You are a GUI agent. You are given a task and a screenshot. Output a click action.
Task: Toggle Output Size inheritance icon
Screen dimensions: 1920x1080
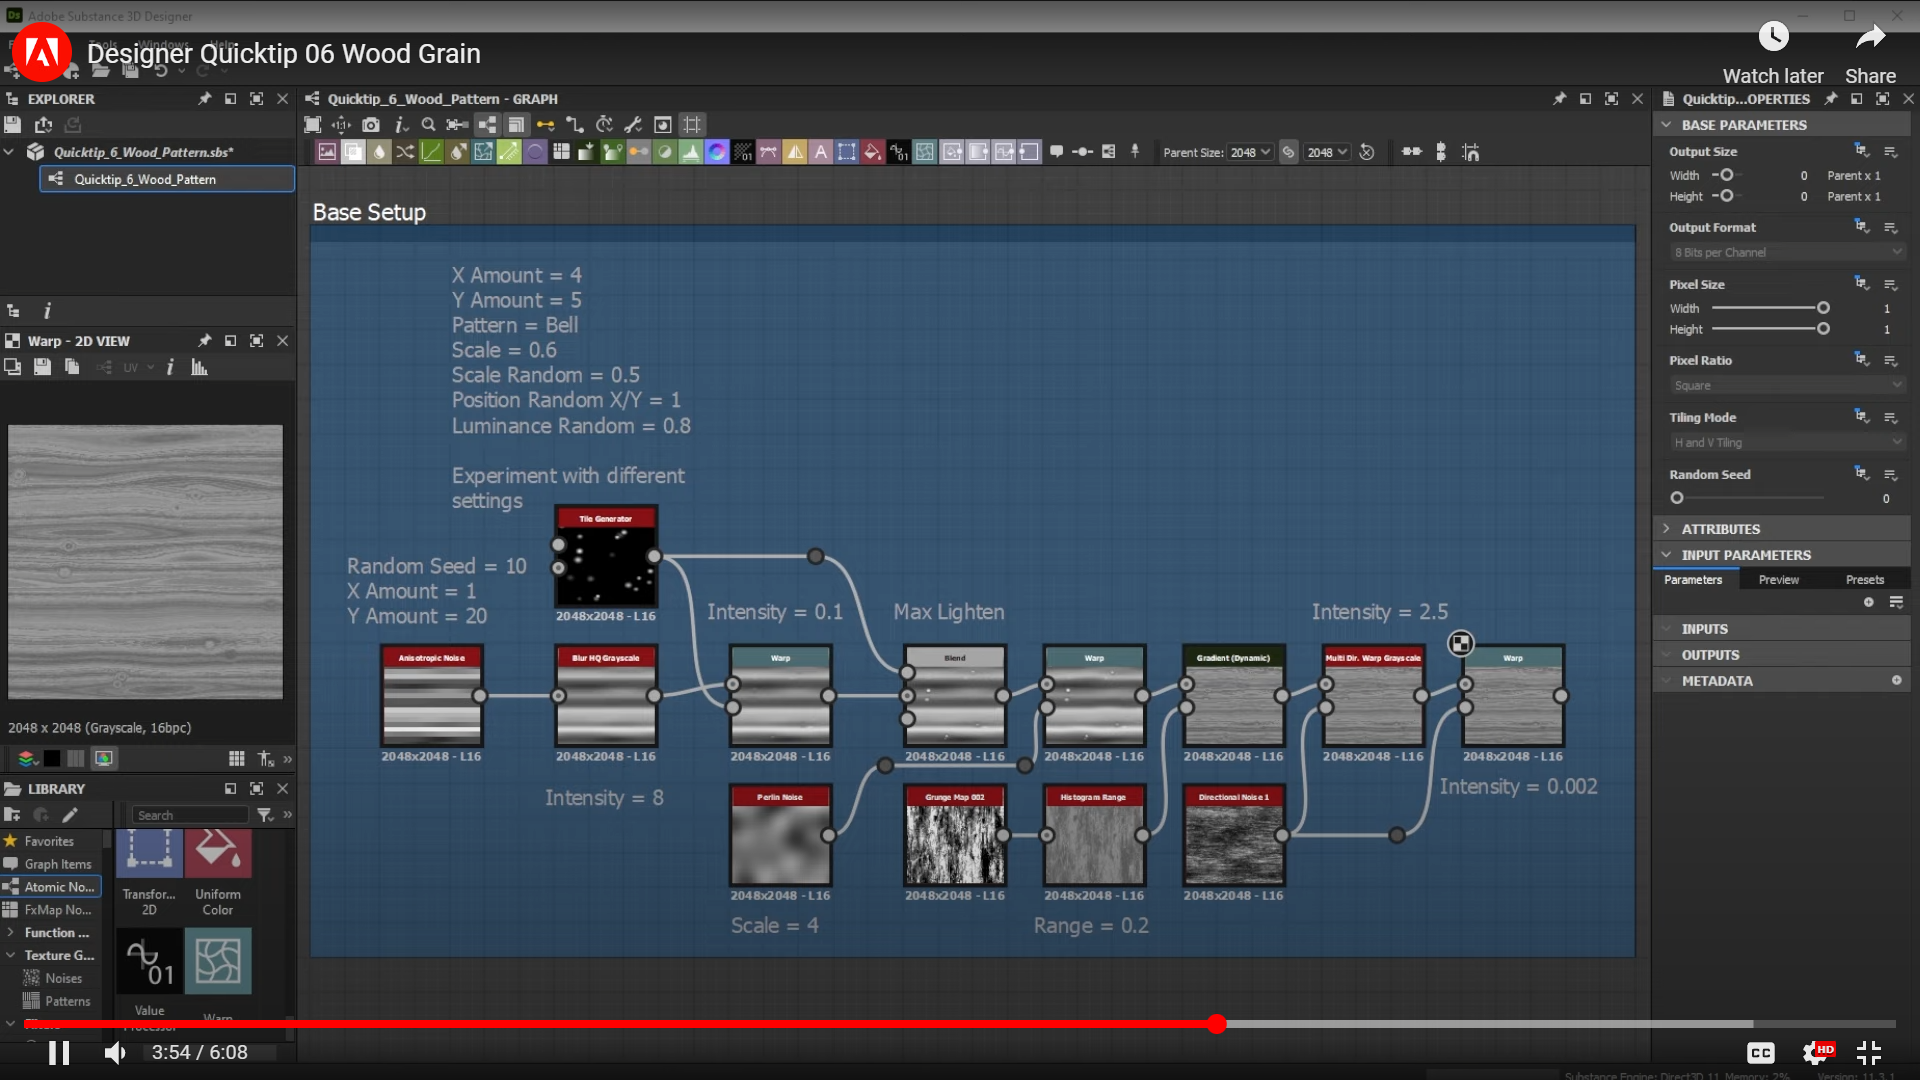tap(1861, 150)
